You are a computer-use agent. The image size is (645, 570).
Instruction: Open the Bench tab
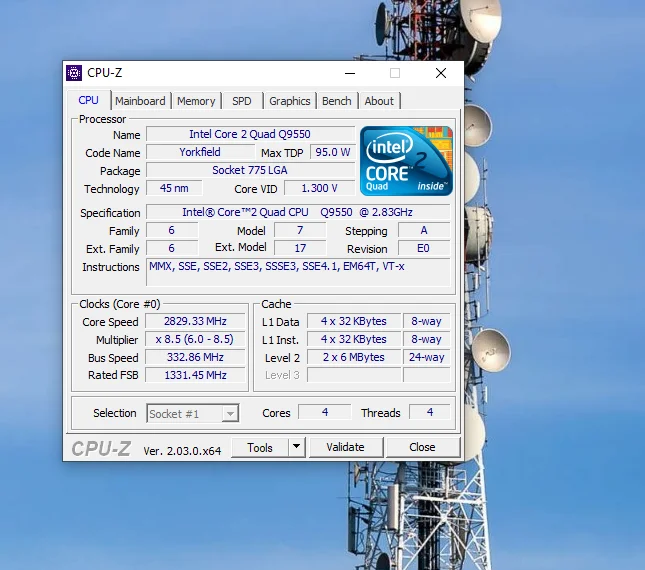click(x=336, y=101)
